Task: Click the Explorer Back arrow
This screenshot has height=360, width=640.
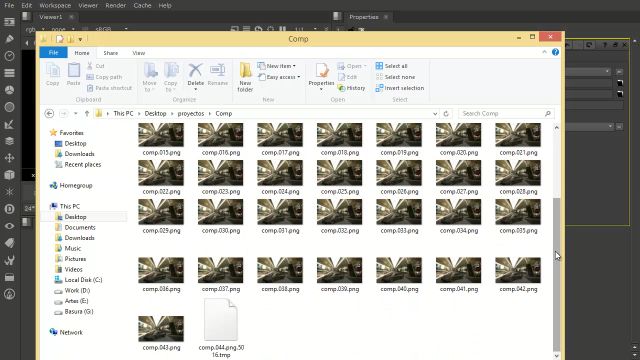Action: [49, 113]
